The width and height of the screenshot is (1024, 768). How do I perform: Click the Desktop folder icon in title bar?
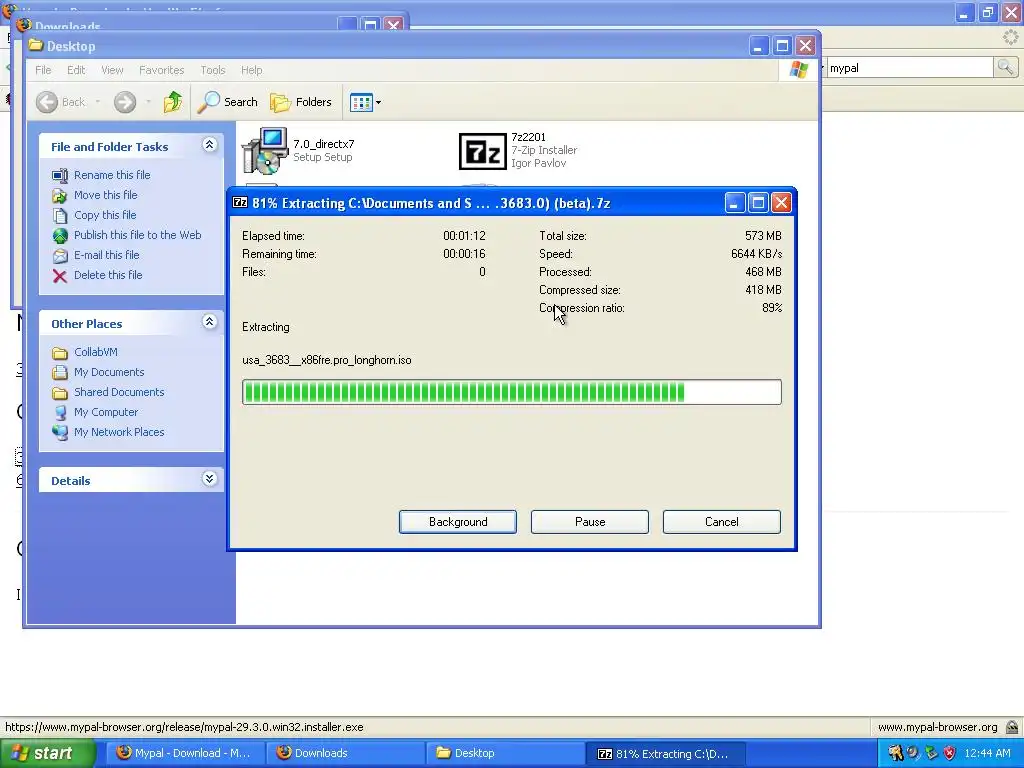[x=36, y=45]
